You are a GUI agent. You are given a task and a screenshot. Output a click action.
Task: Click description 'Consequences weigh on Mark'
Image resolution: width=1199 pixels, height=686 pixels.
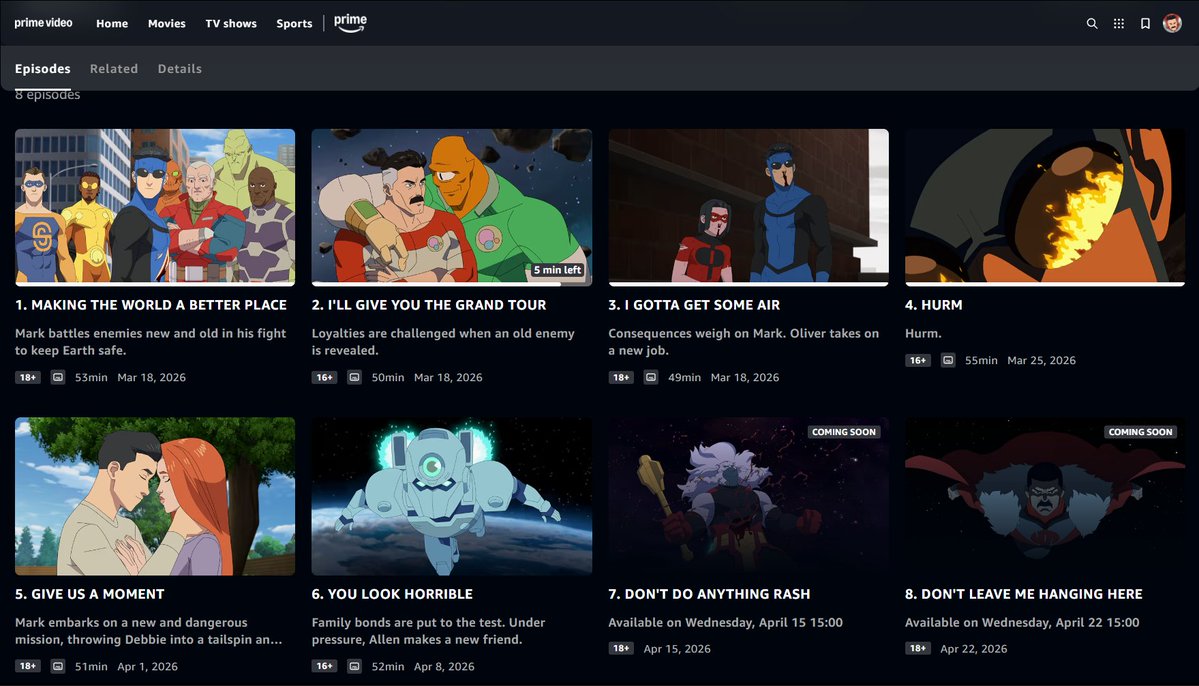click(743, 342)
